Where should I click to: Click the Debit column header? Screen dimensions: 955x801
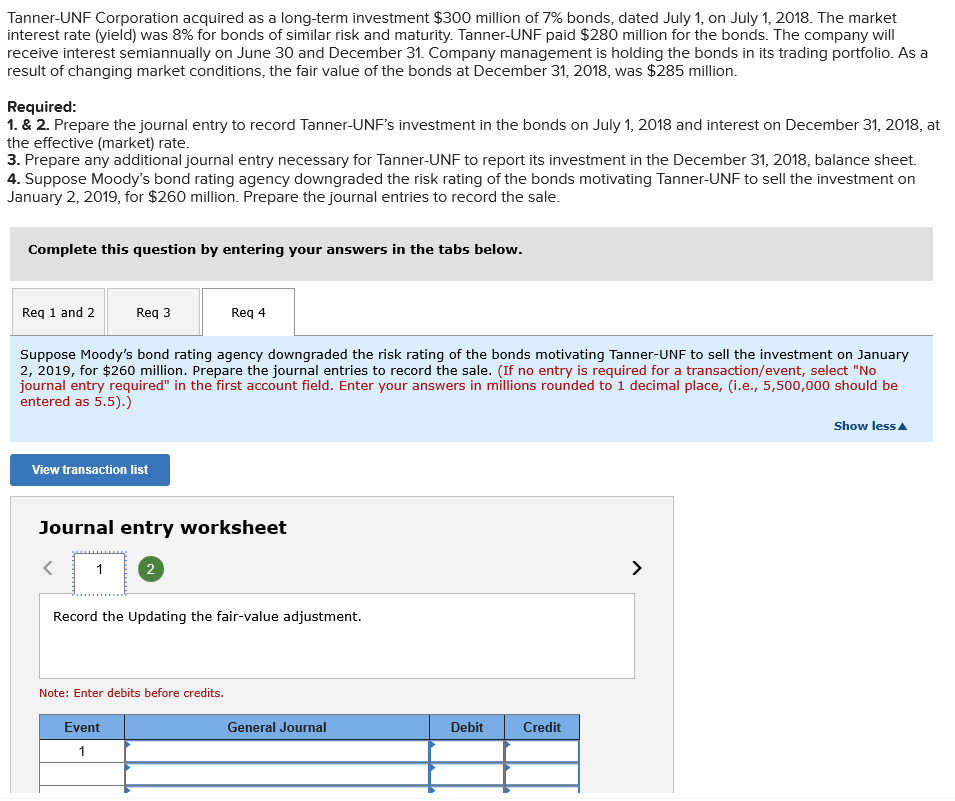[x=467, y=727]
